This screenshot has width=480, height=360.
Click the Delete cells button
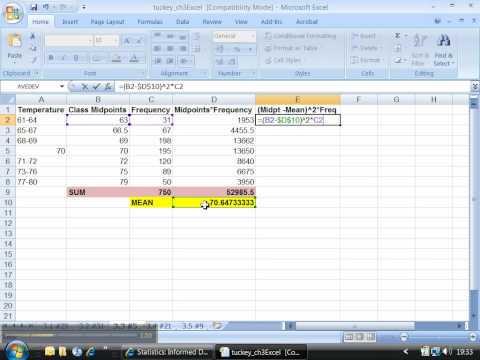(x=365, y=48)
